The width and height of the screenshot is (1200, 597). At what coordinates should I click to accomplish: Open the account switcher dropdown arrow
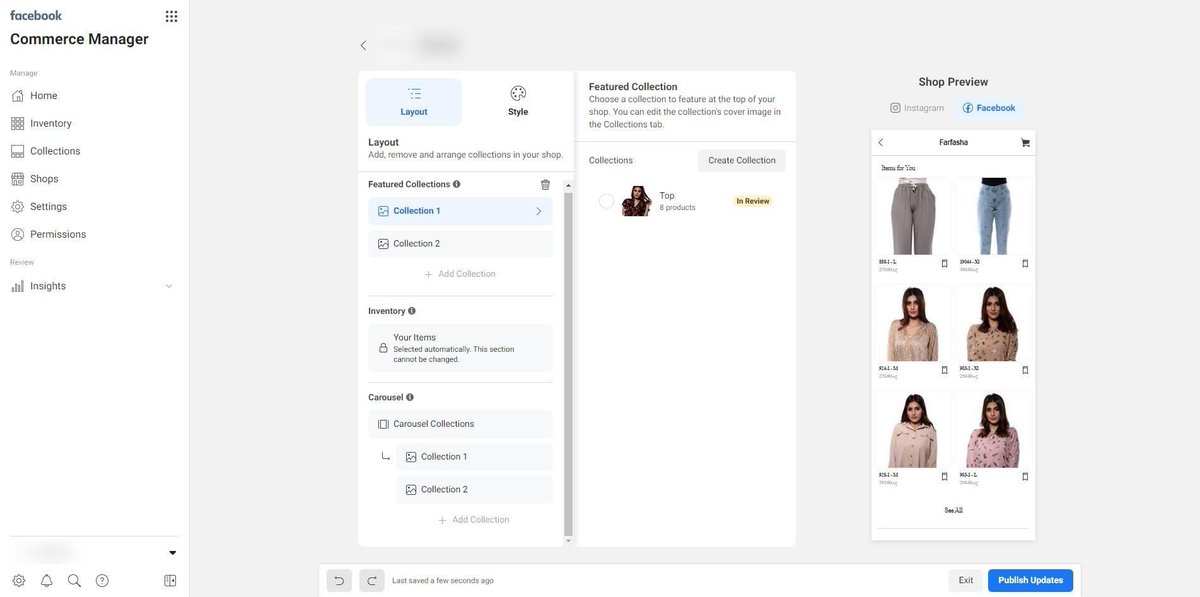[172, 553]
